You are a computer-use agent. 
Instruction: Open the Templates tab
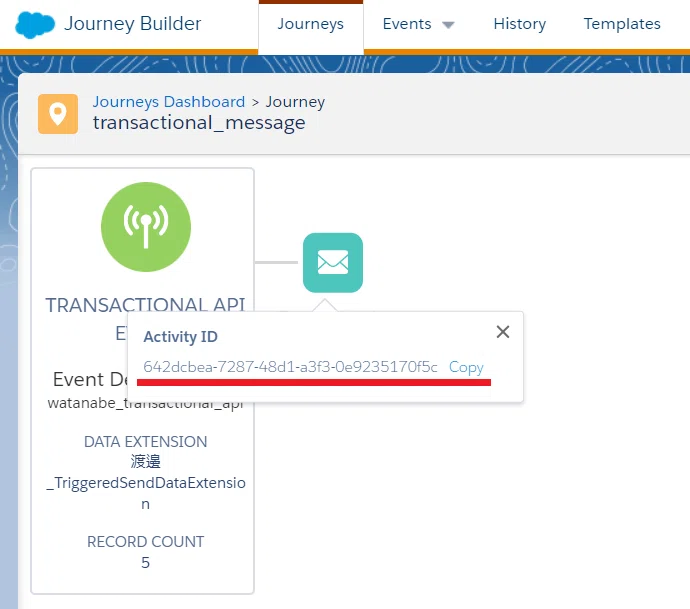click(x=622, y=24)
